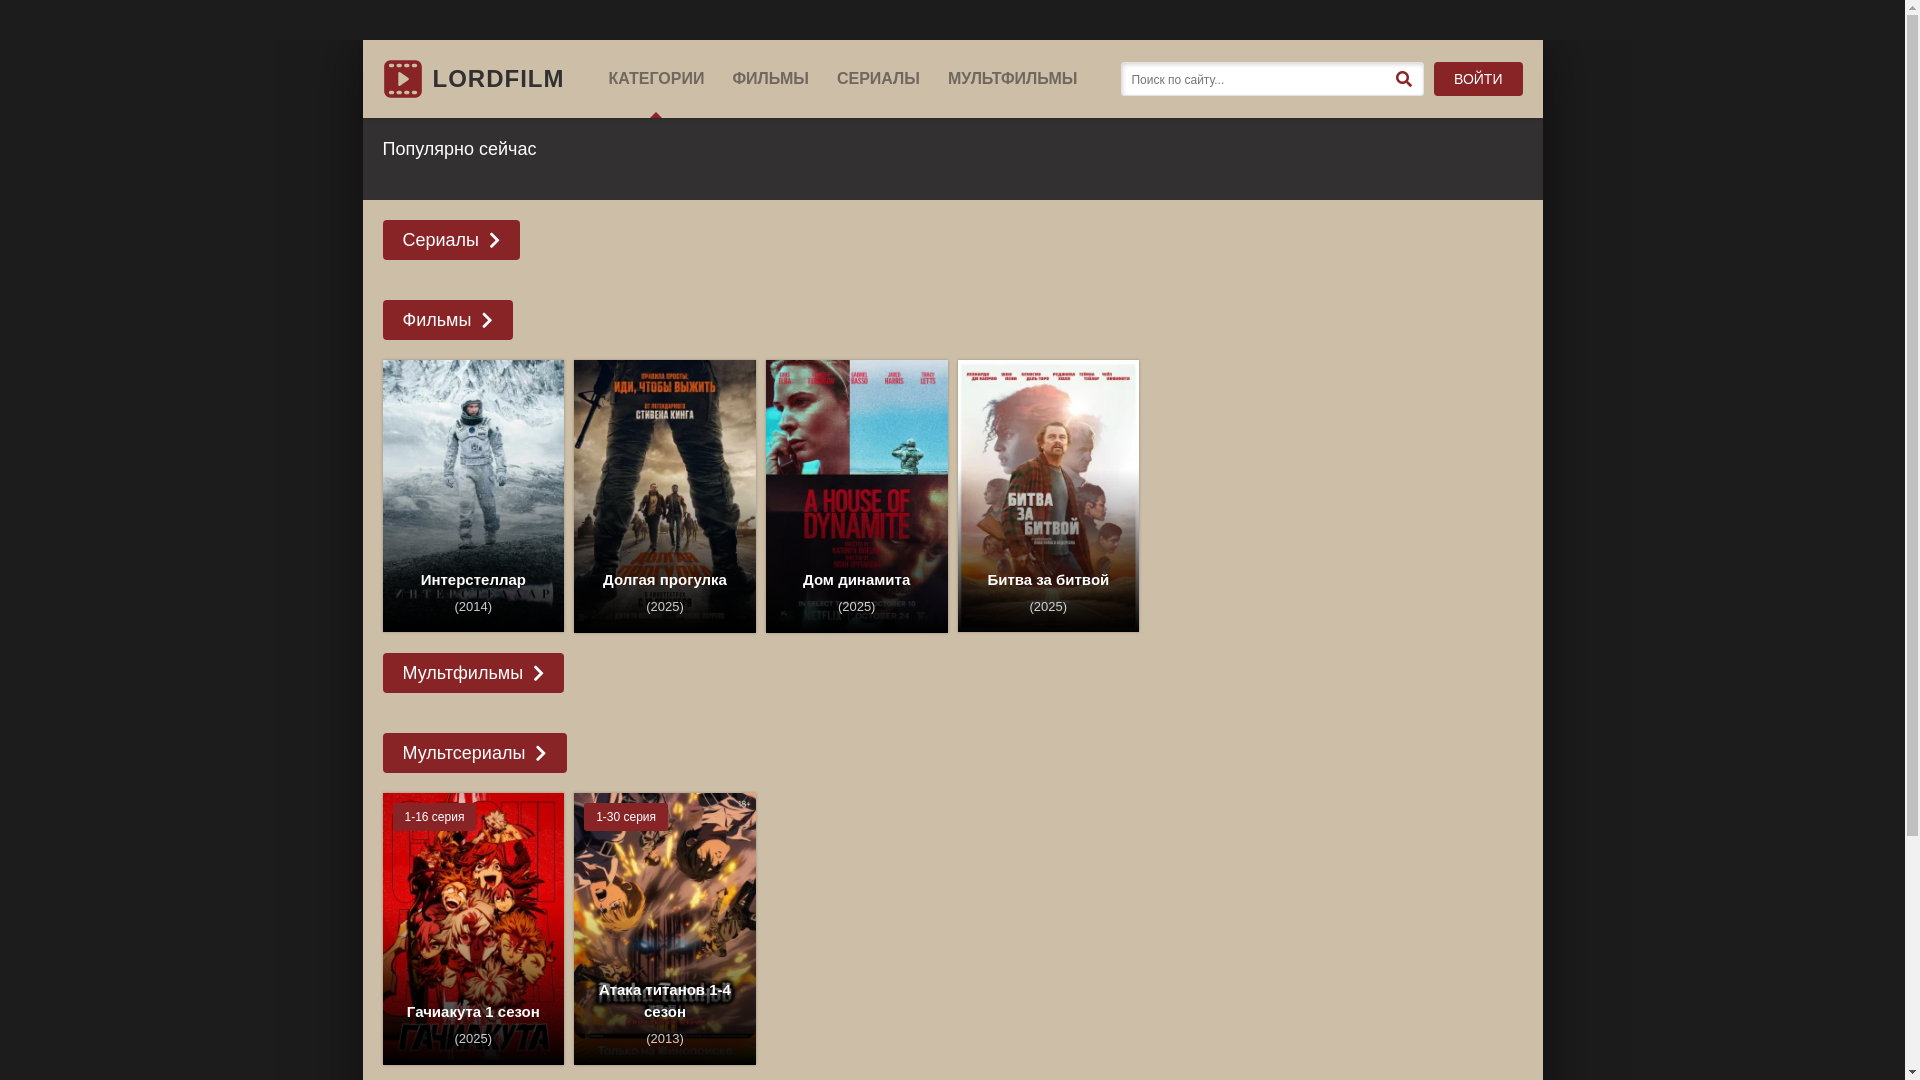The height and width of the screenshot is (1080, 1920).
Task: Click the search magnifier icon
Action: tap(1403, 79)
